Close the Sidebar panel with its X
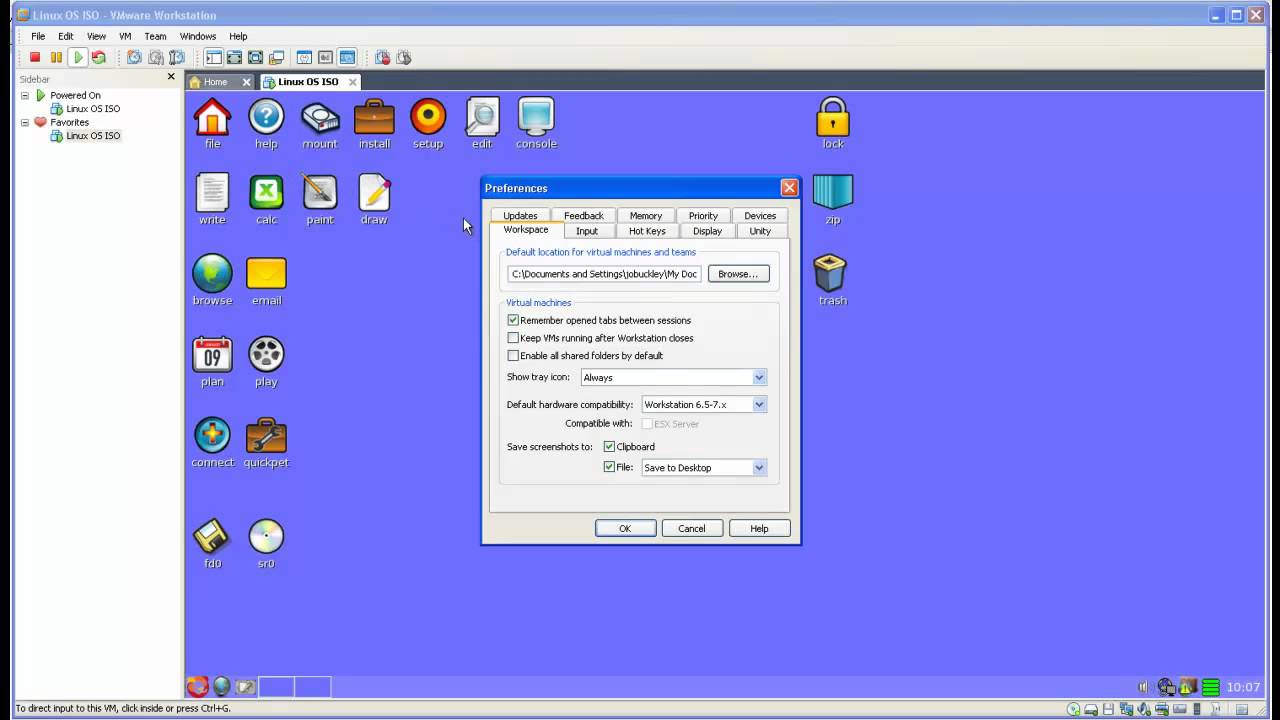 pyautogui.click(x=171, y=77)
